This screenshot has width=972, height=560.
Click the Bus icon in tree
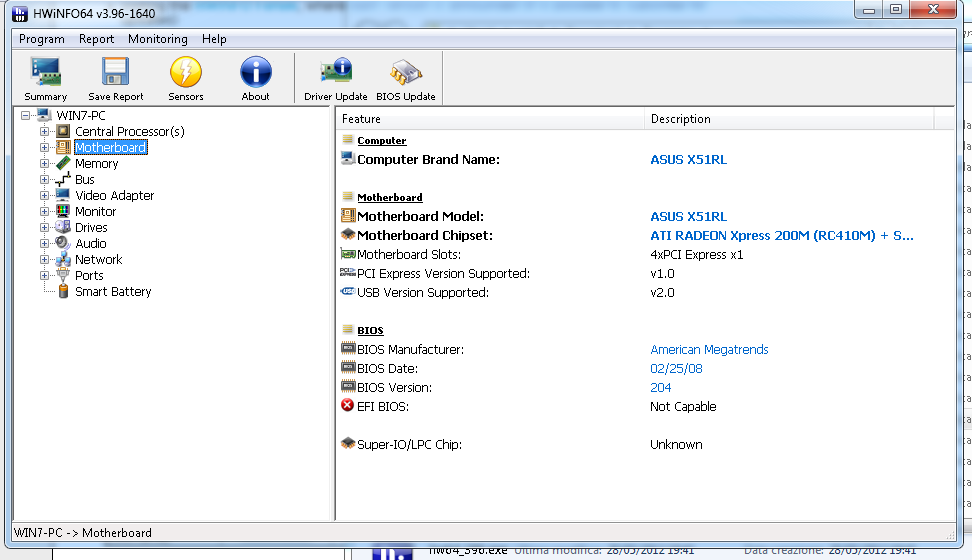(63, 179)
